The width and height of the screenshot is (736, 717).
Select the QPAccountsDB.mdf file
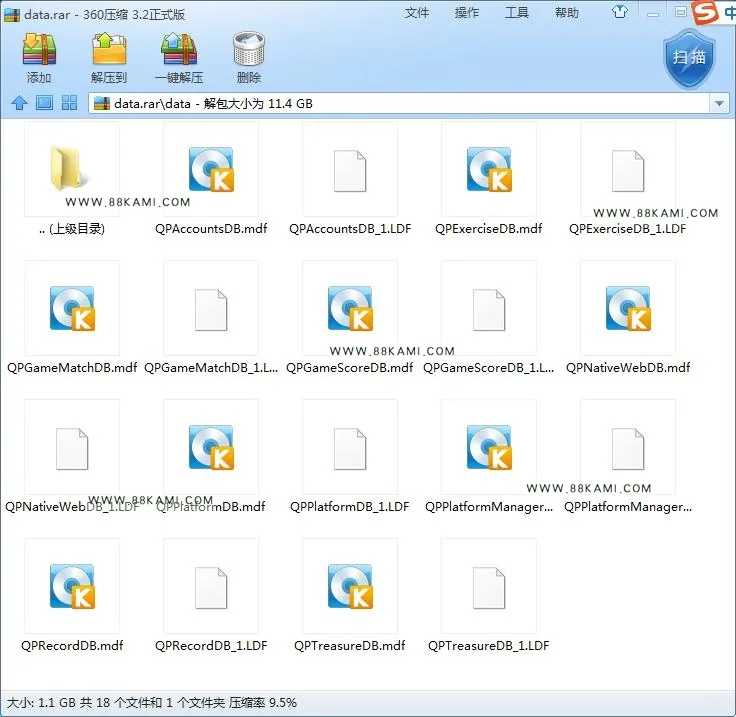pyautogui.click(x=211, y=179)
